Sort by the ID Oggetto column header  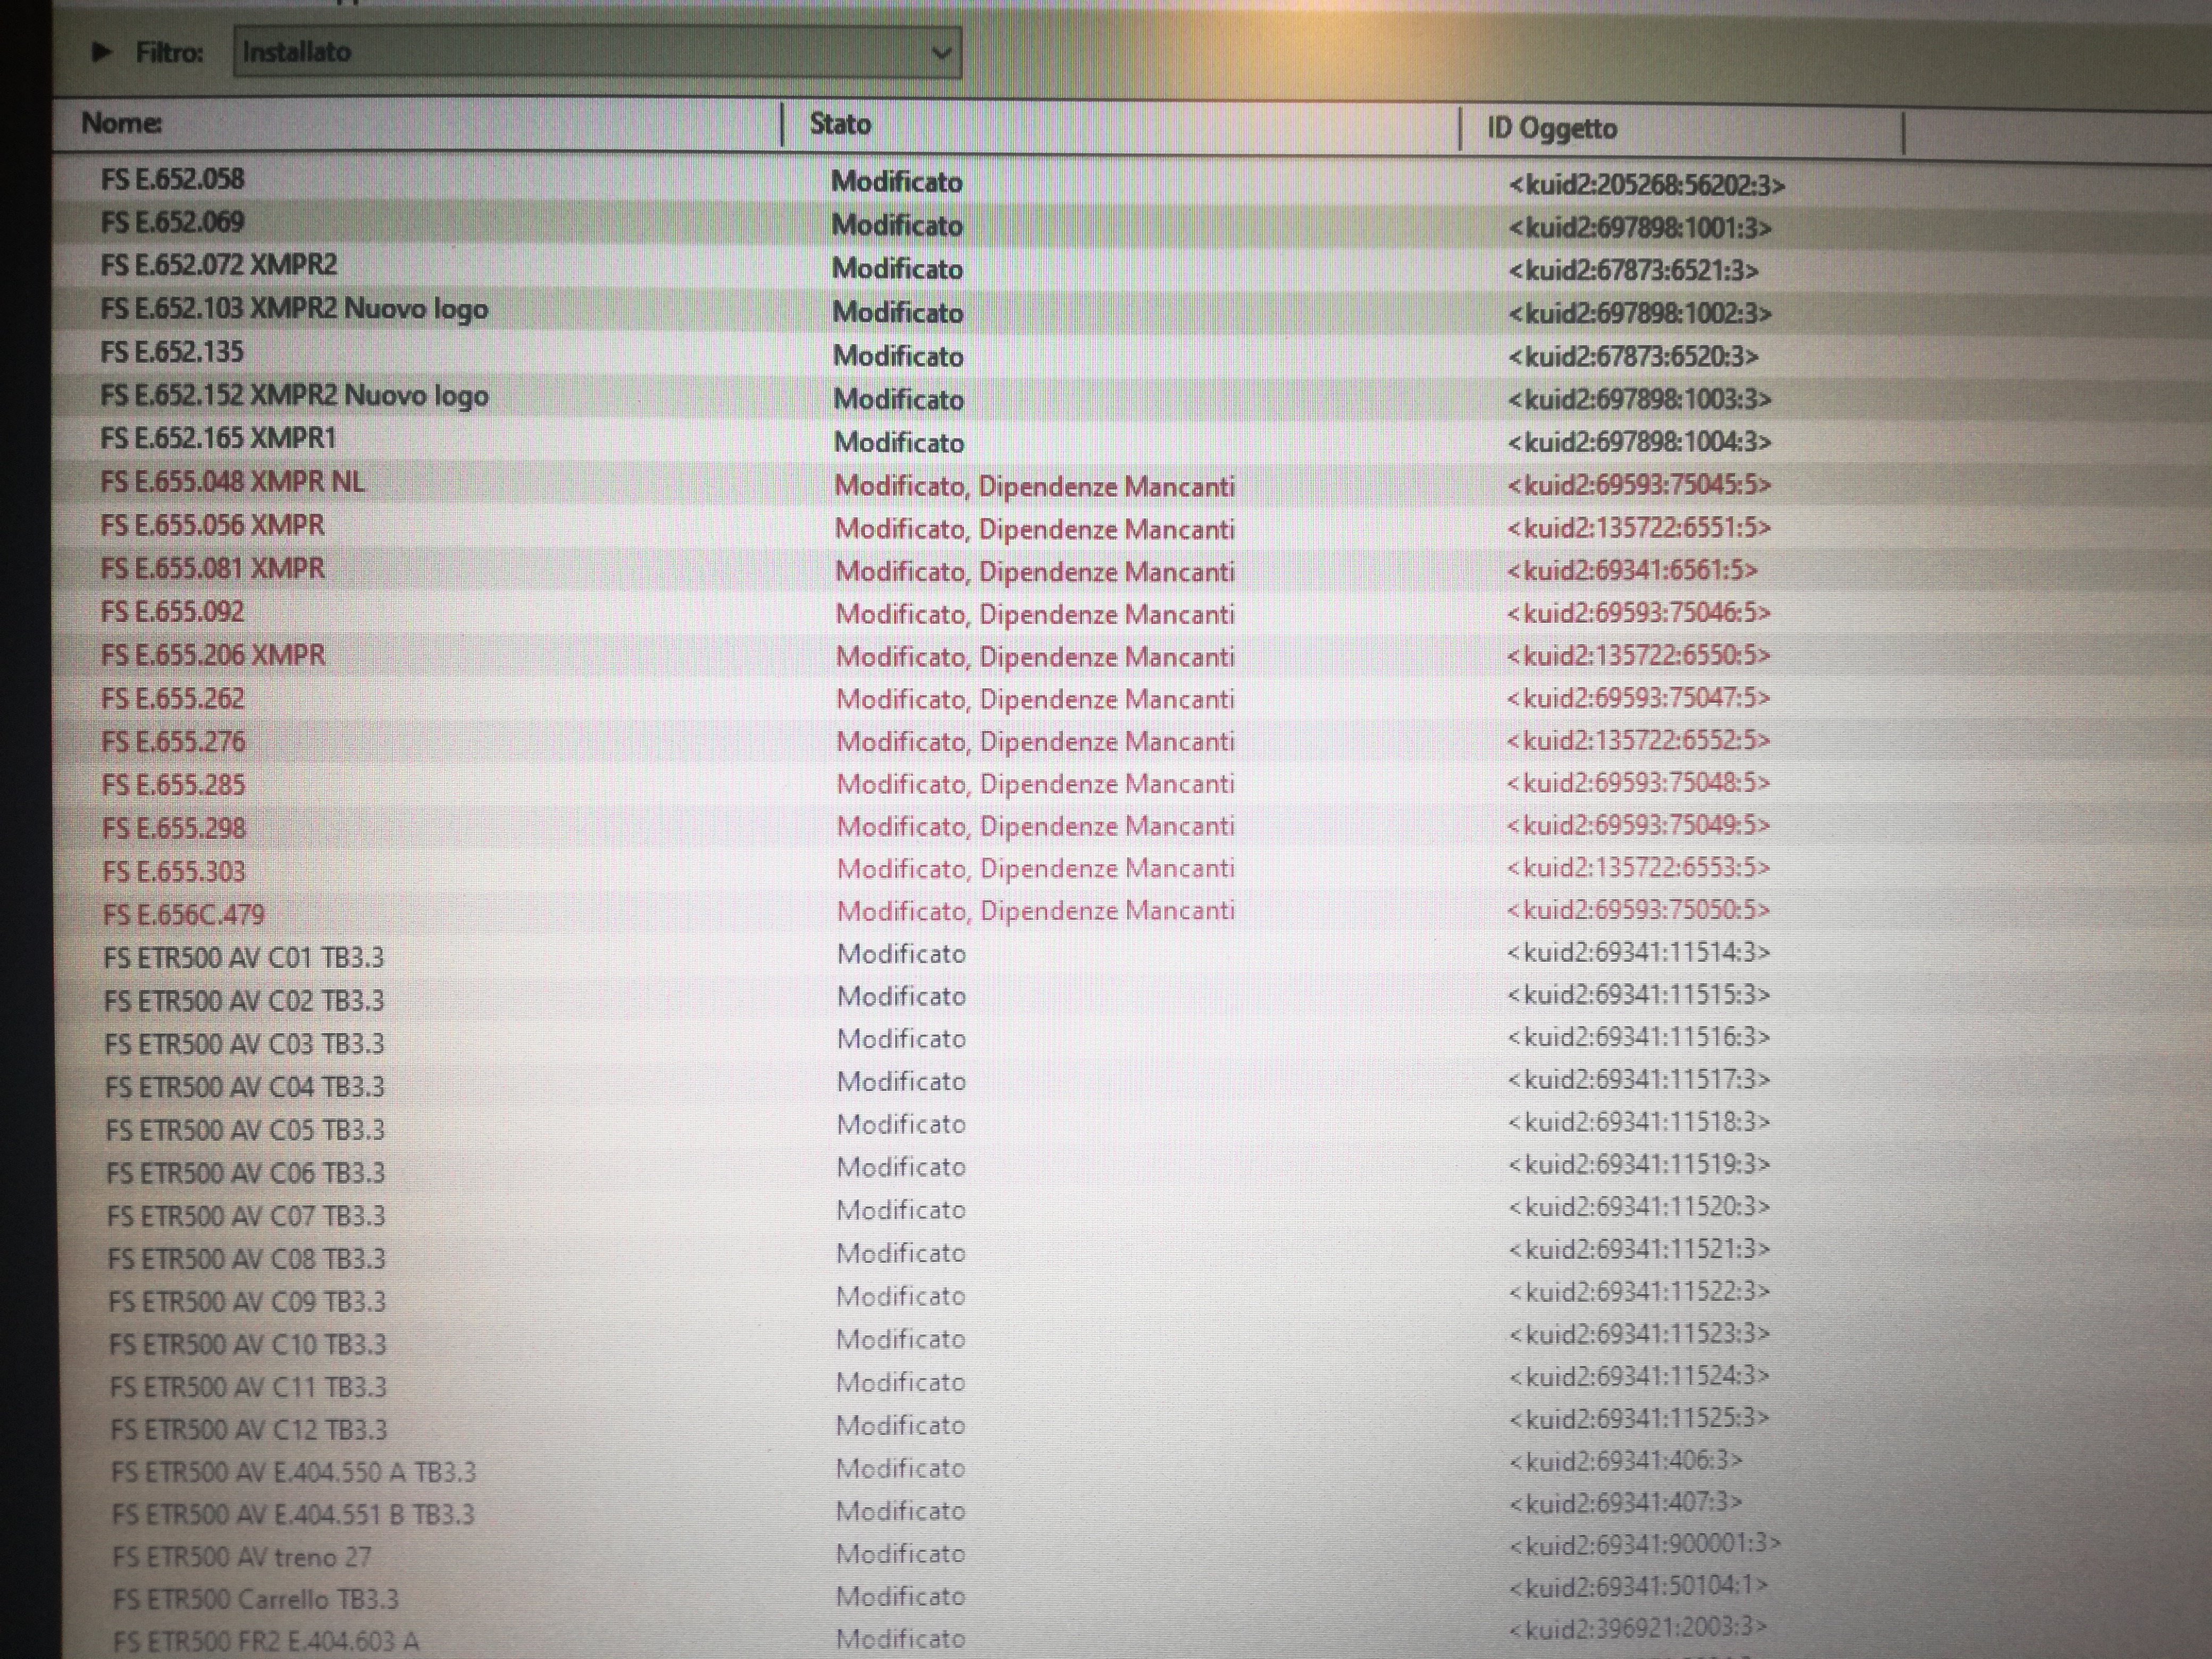tap(1552, 128)
